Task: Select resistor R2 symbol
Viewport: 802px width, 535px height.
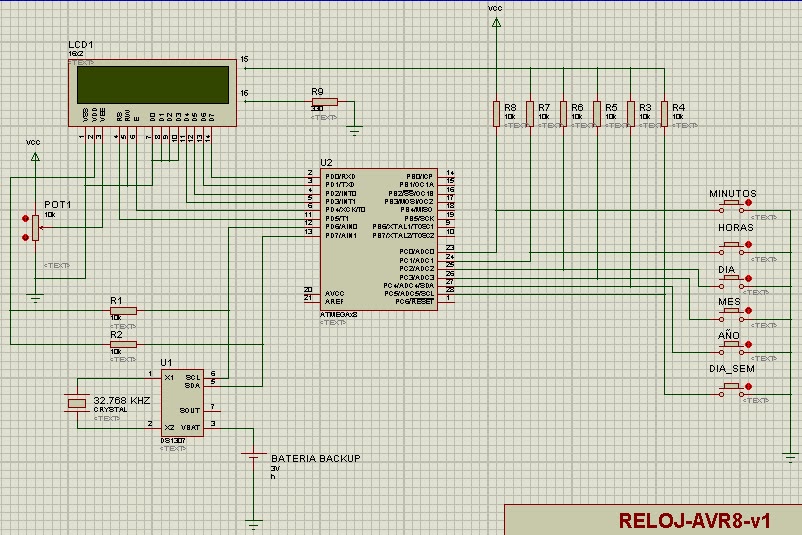Action: [123, 344]
